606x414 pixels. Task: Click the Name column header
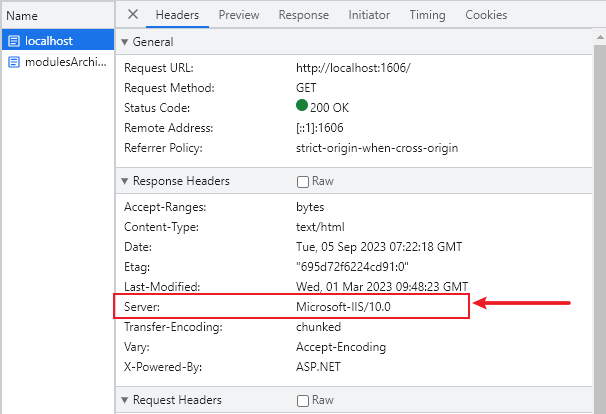click(22, 16)
